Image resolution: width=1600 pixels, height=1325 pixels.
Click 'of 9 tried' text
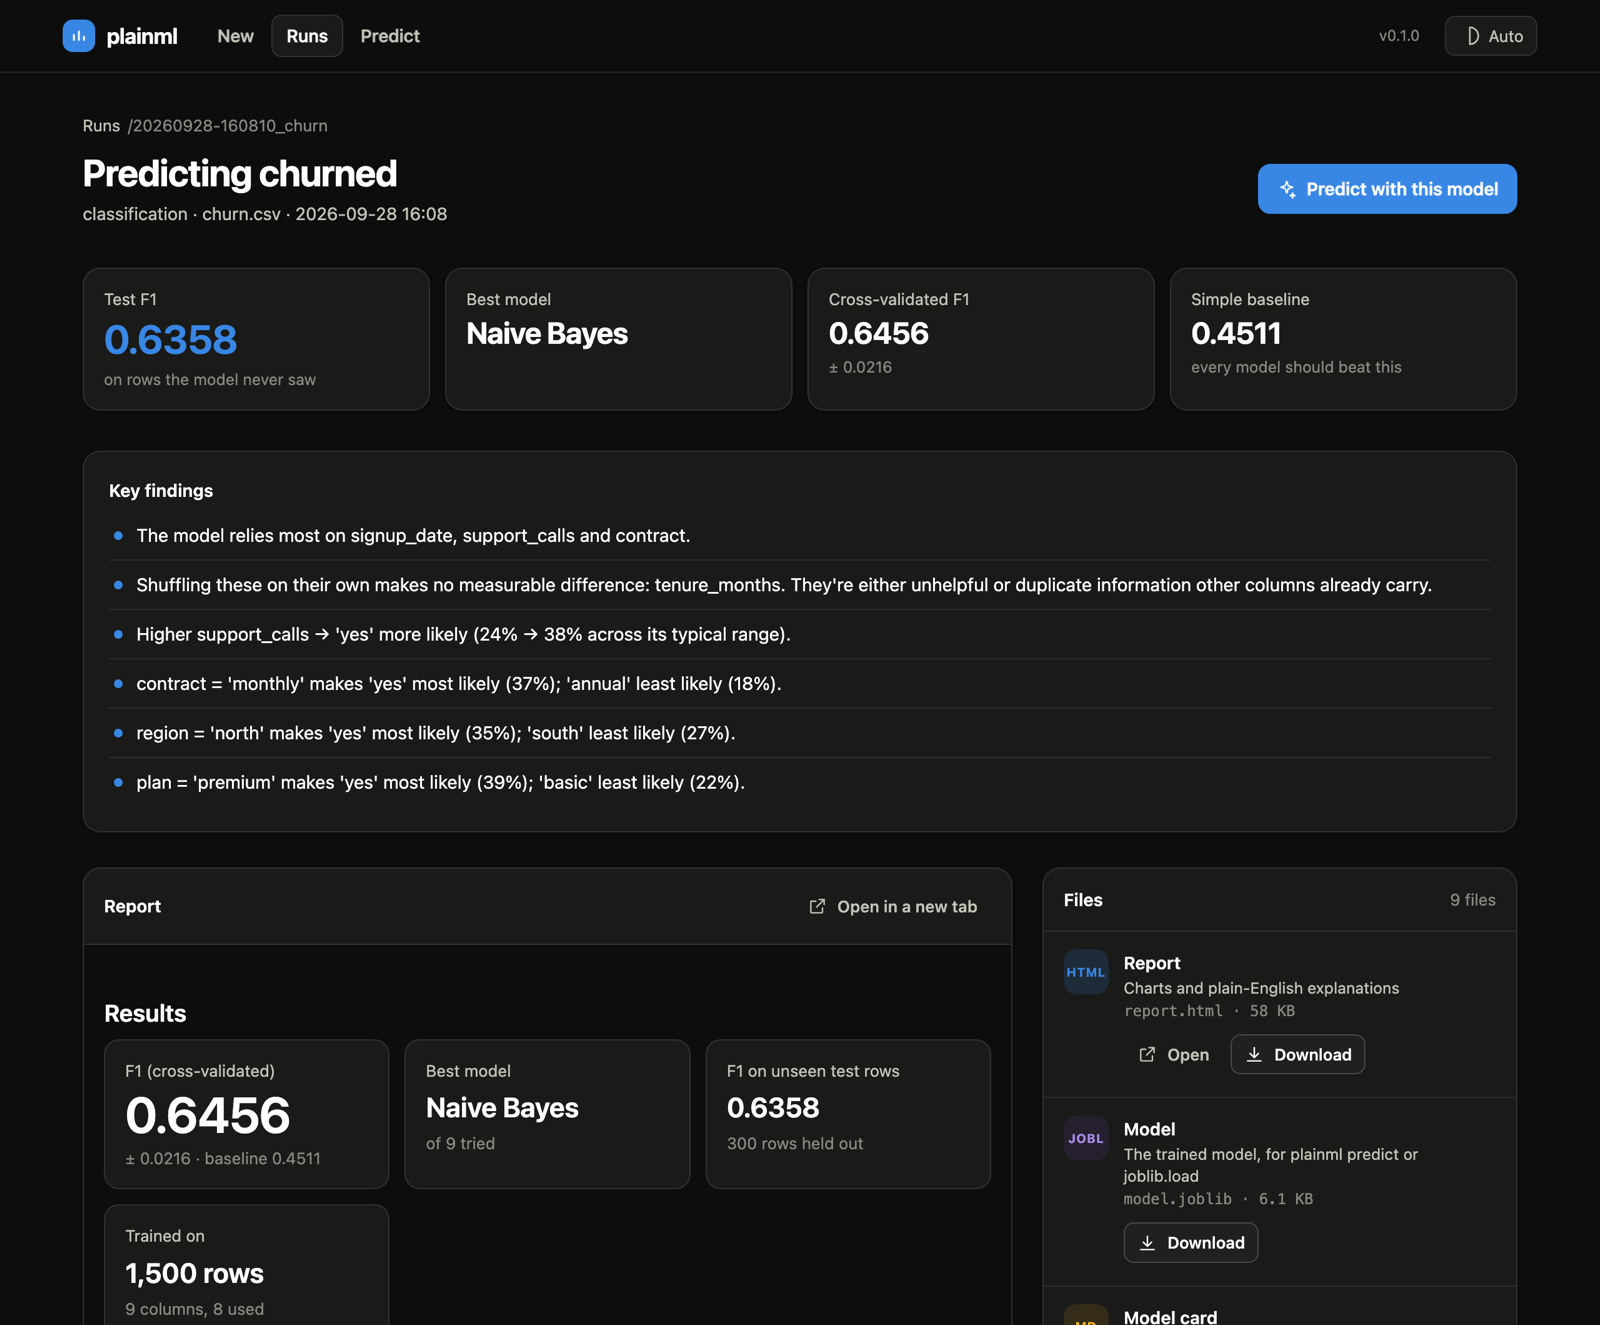click(x=460, y=1144)
